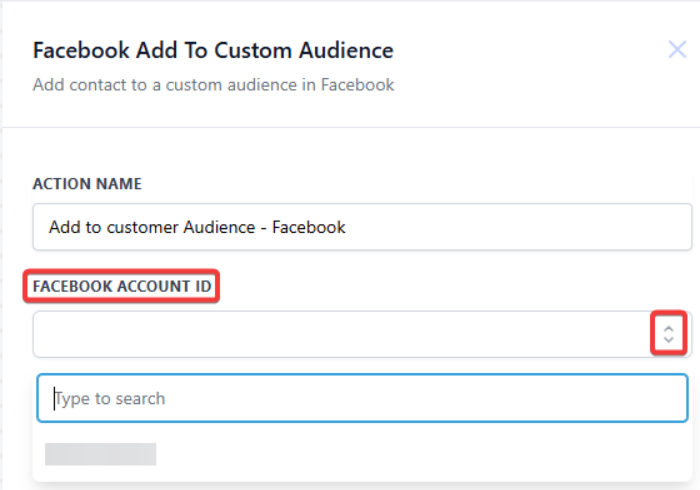
Task: Click the 'Add to customer Audience - Facebook' text
Action: coord(197,227)
